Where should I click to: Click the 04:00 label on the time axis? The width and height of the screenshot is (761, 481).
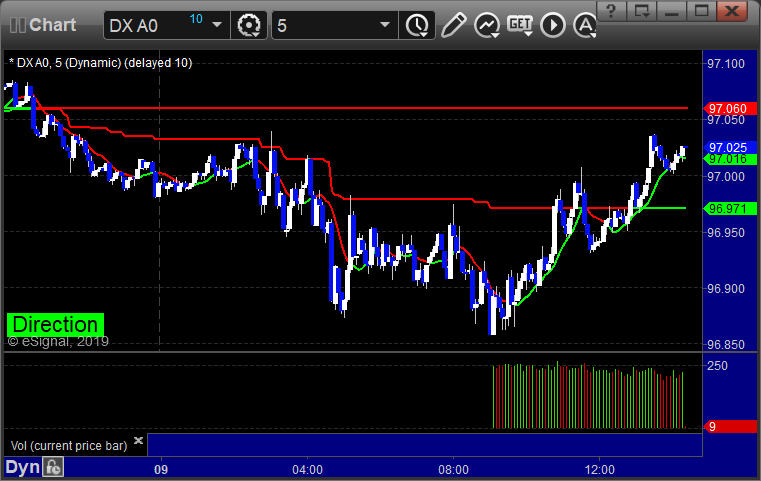[x=307, y=470]
